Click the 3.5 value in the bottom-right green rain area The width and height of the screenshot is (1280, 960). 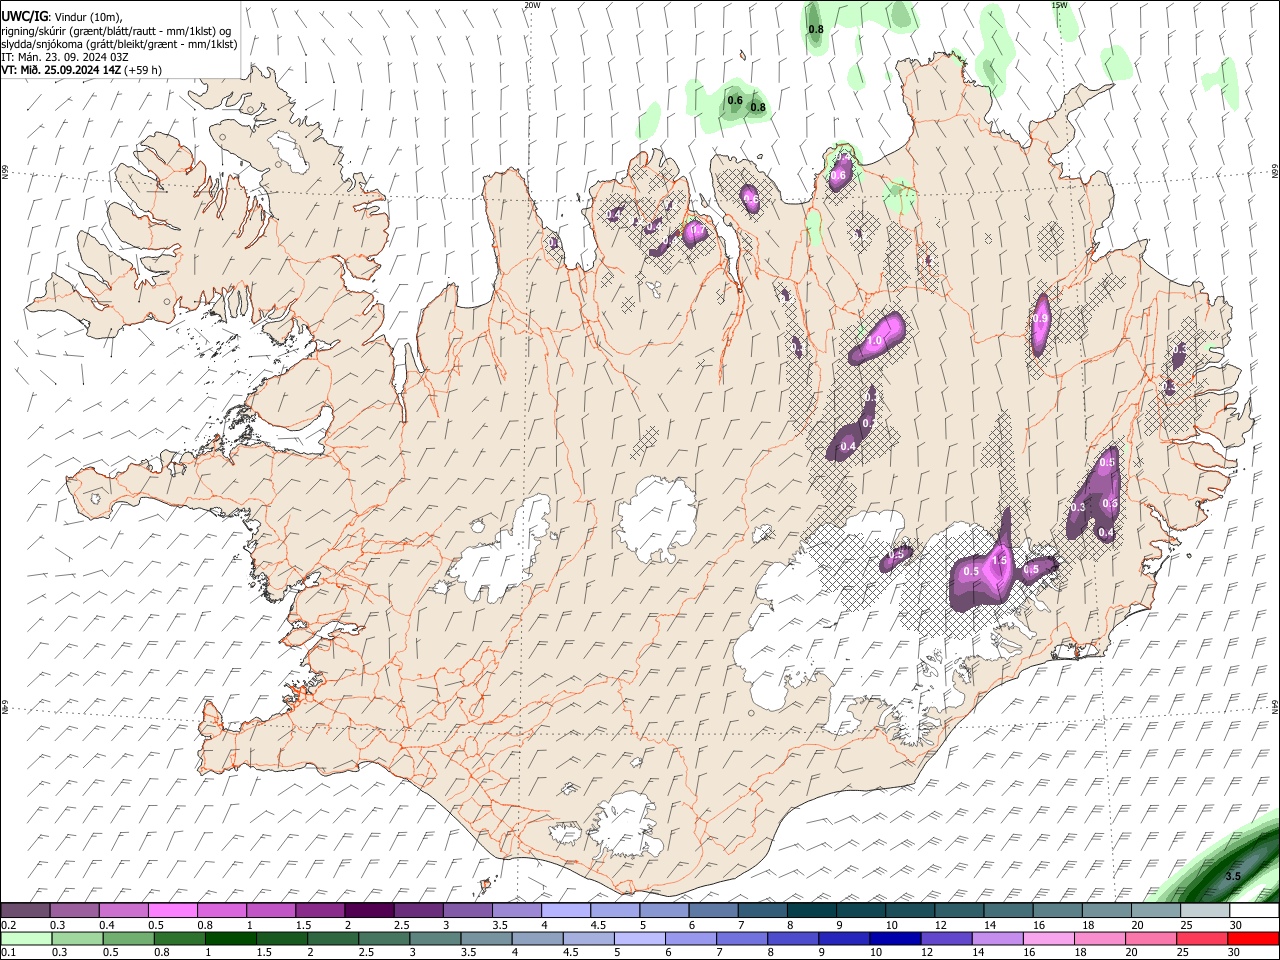coord(1233,876)
